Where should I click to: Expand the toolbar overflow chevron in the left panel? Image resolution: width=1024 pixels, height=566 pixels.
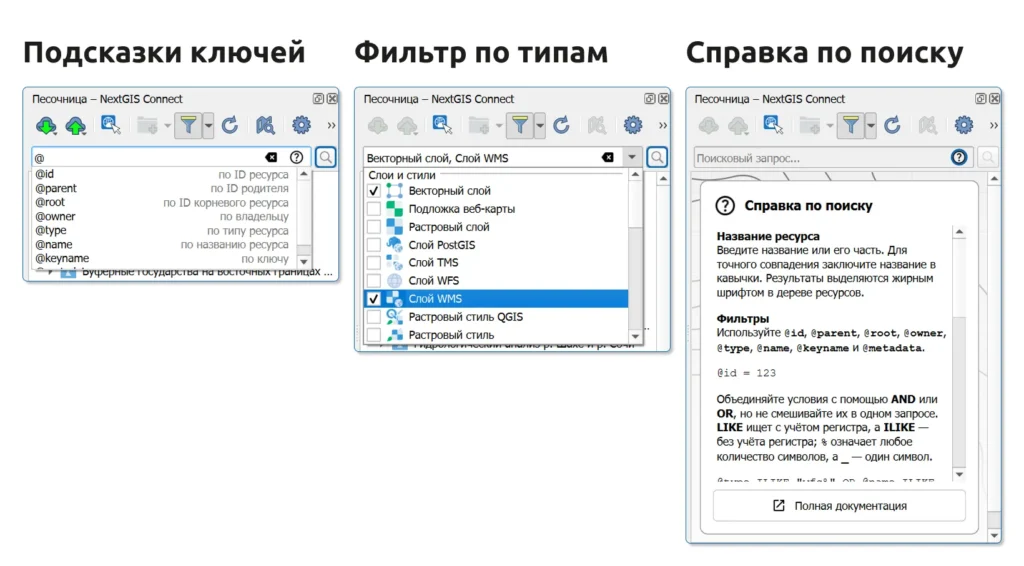coord(331,125)
